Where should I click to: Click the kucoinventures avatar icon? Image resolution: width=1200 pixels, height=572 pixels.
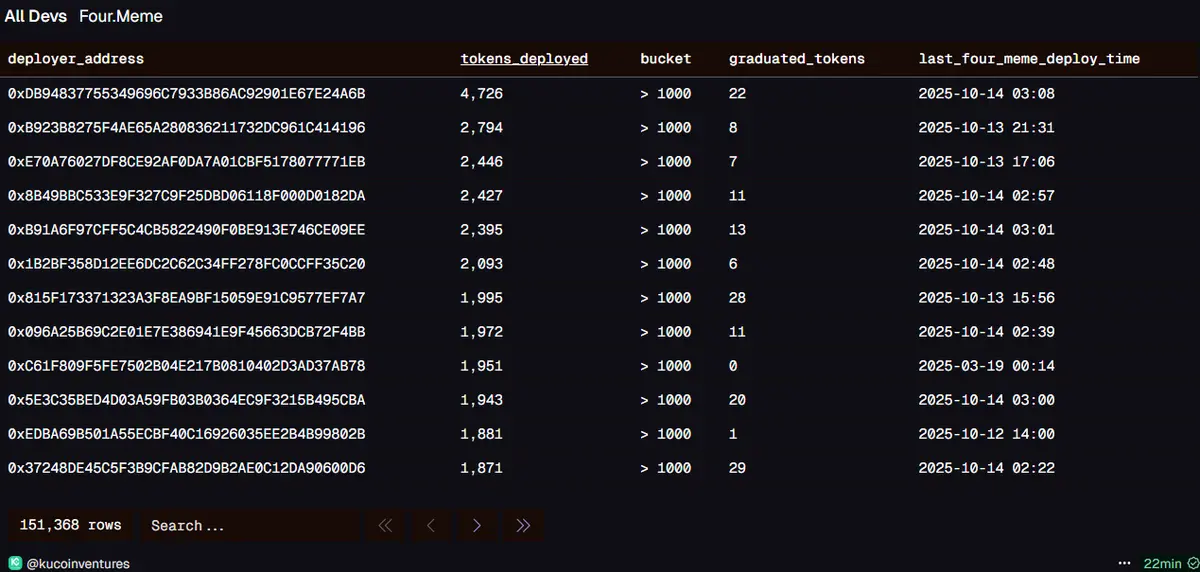point(15,563)
